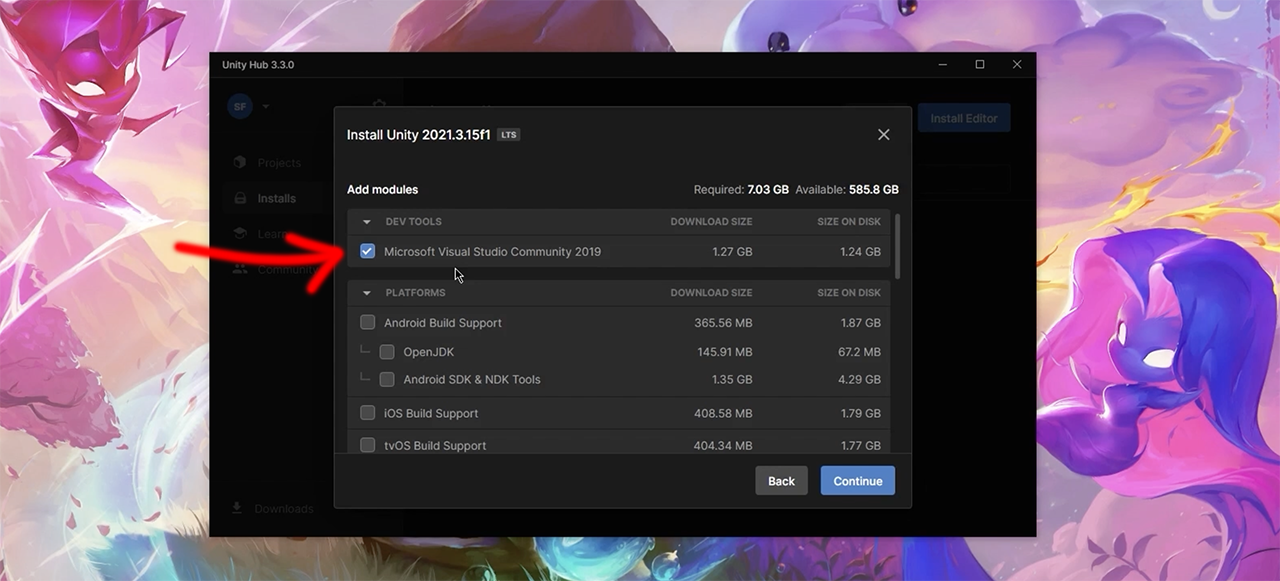The image size is (1280, 581).
Task: Click the Back button
Action: click(x=781, y=481)
